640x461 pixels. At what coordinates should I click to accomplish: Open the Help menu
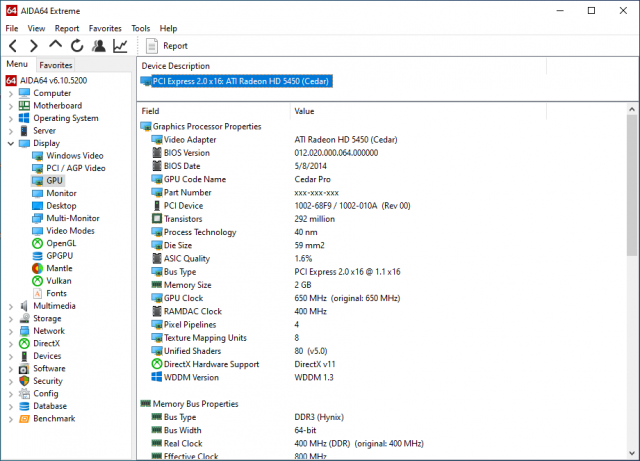(168, 28)
